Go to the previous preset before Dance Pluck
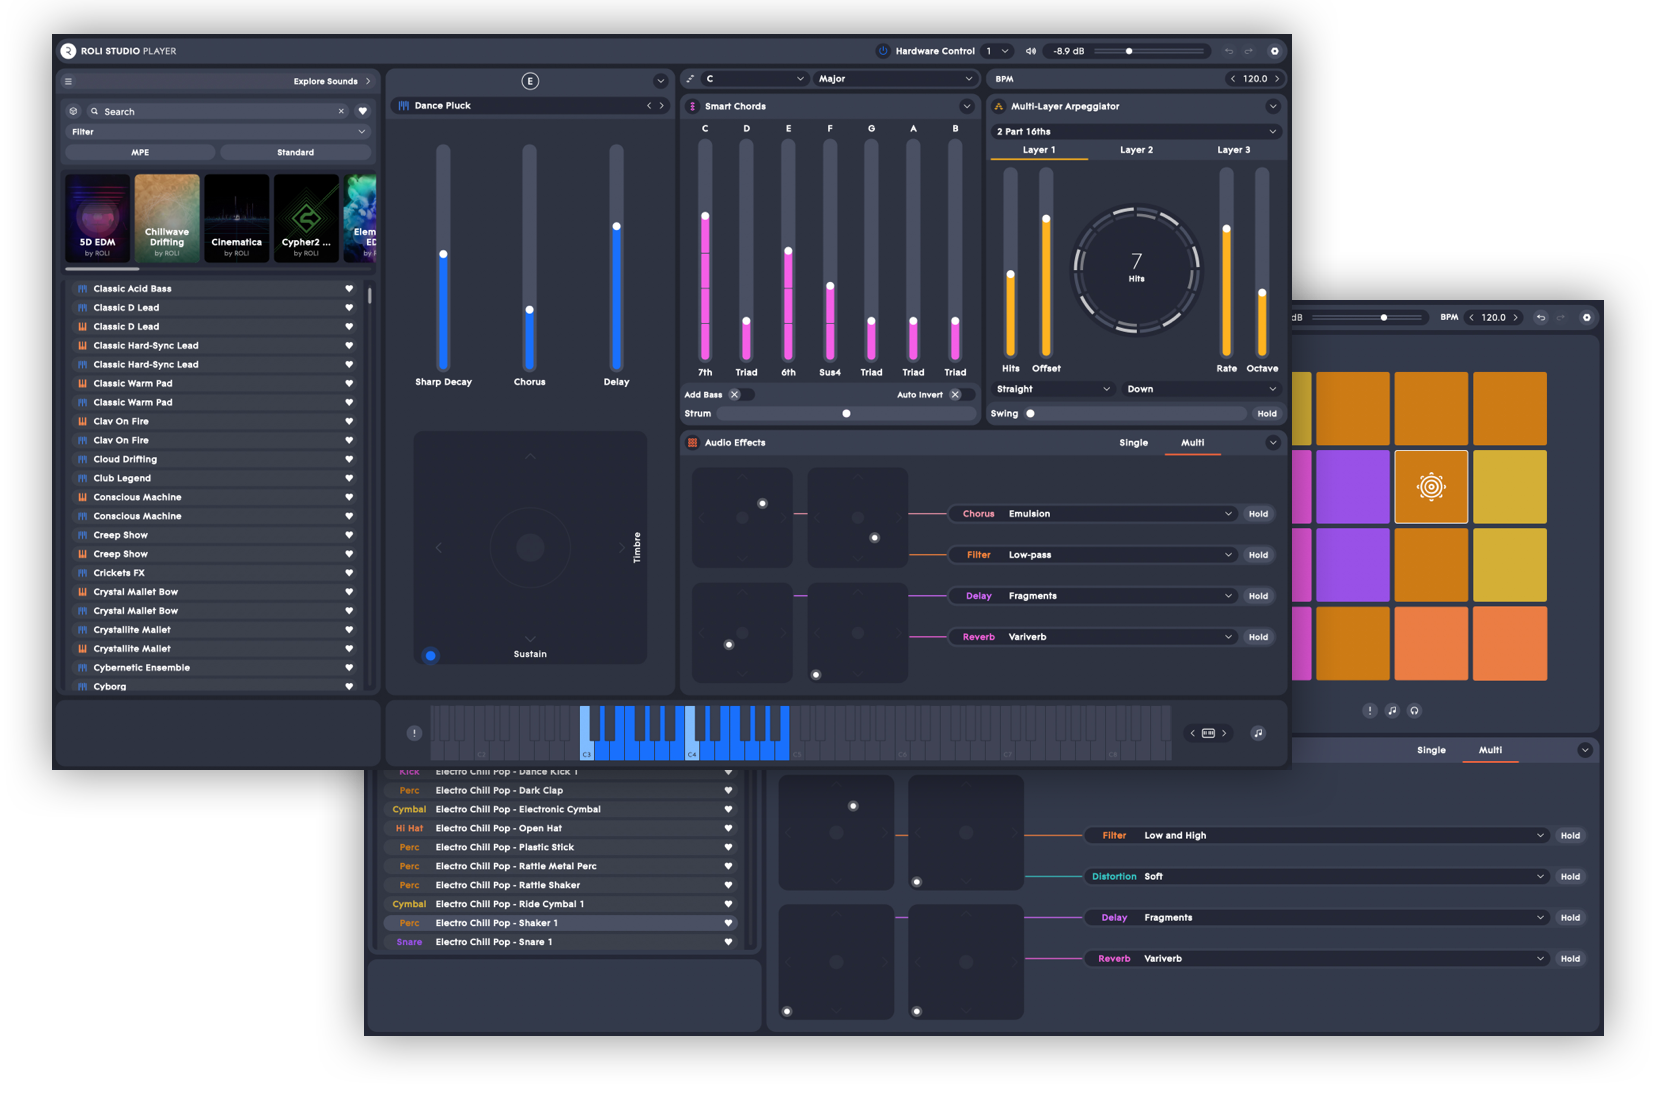The height and width of the screenshot is (1104, 1656). 649,105
